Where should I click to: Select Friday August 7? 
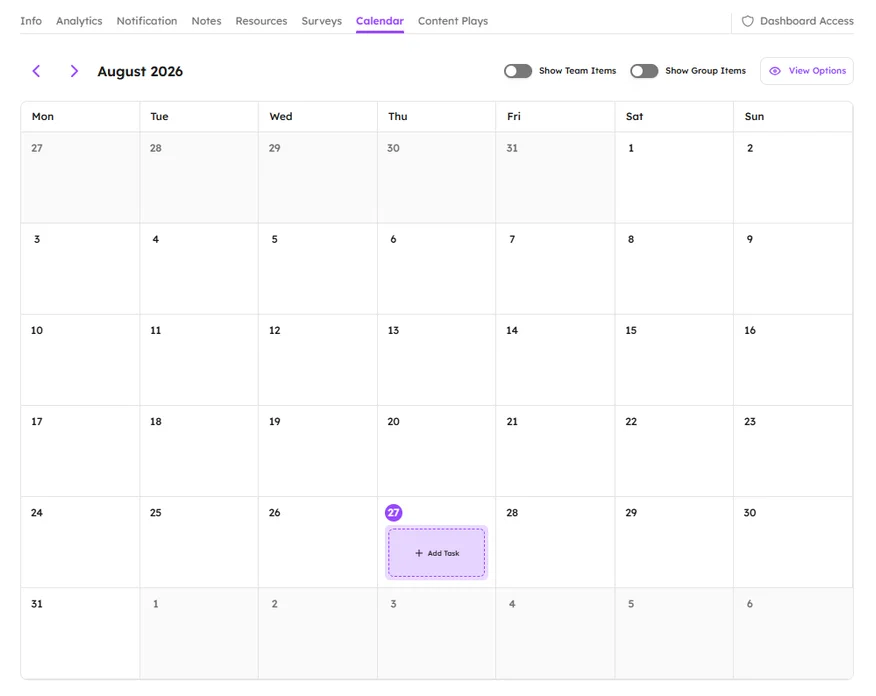pos(555,269)
